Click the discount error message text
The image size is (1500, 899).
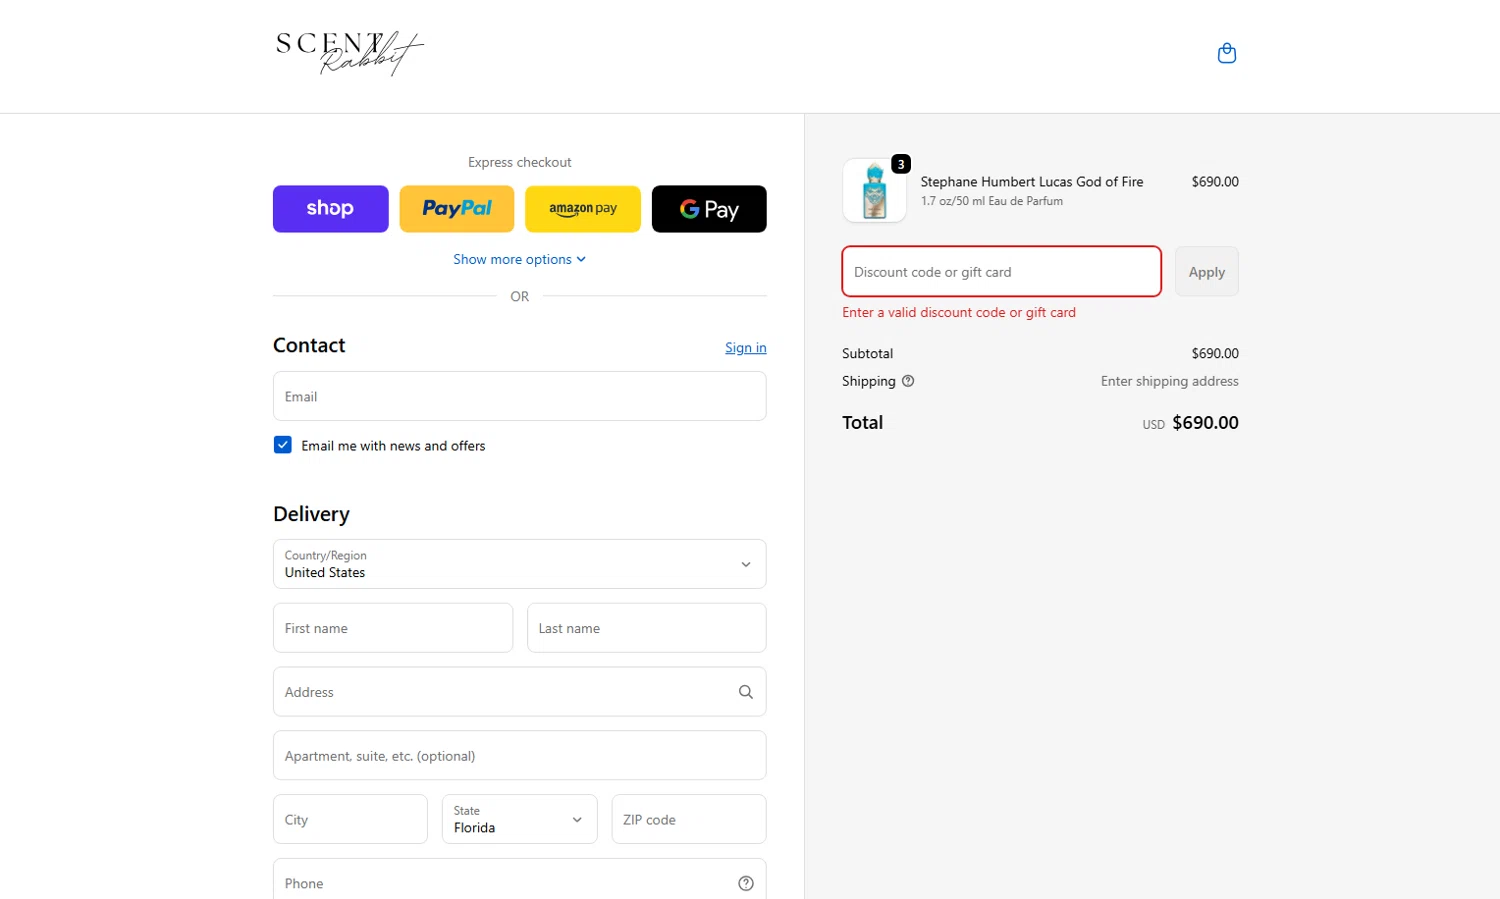tap(959, 312)
